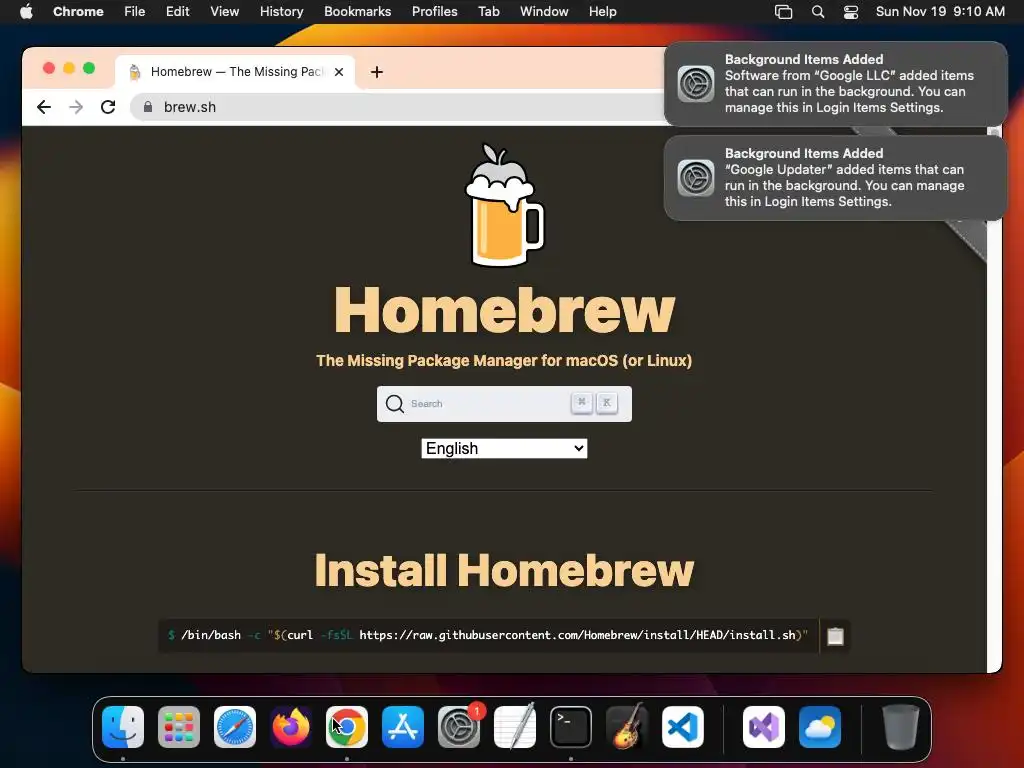Reload the brew.sh page
The height and width of the screenshot is (768, 1024).
point(108,107)
